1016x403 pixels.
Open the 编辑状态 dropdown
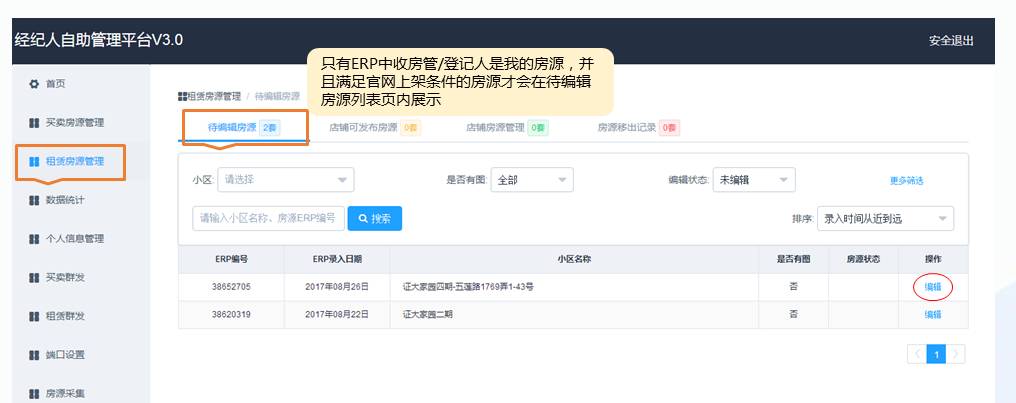pos(753,180)
